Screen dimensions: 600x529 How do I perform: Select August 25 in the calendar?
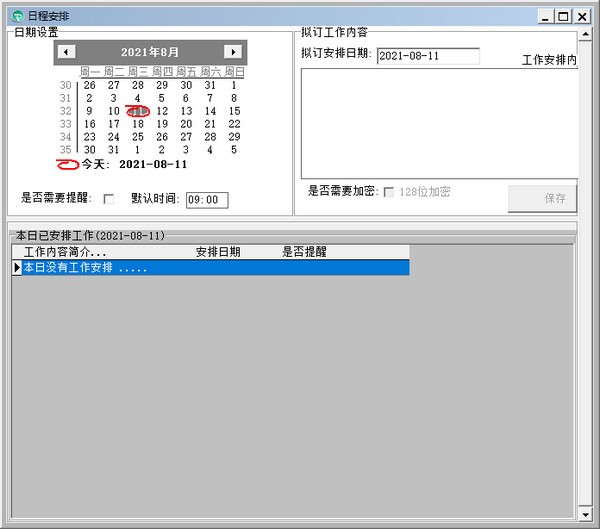(138, 137)
